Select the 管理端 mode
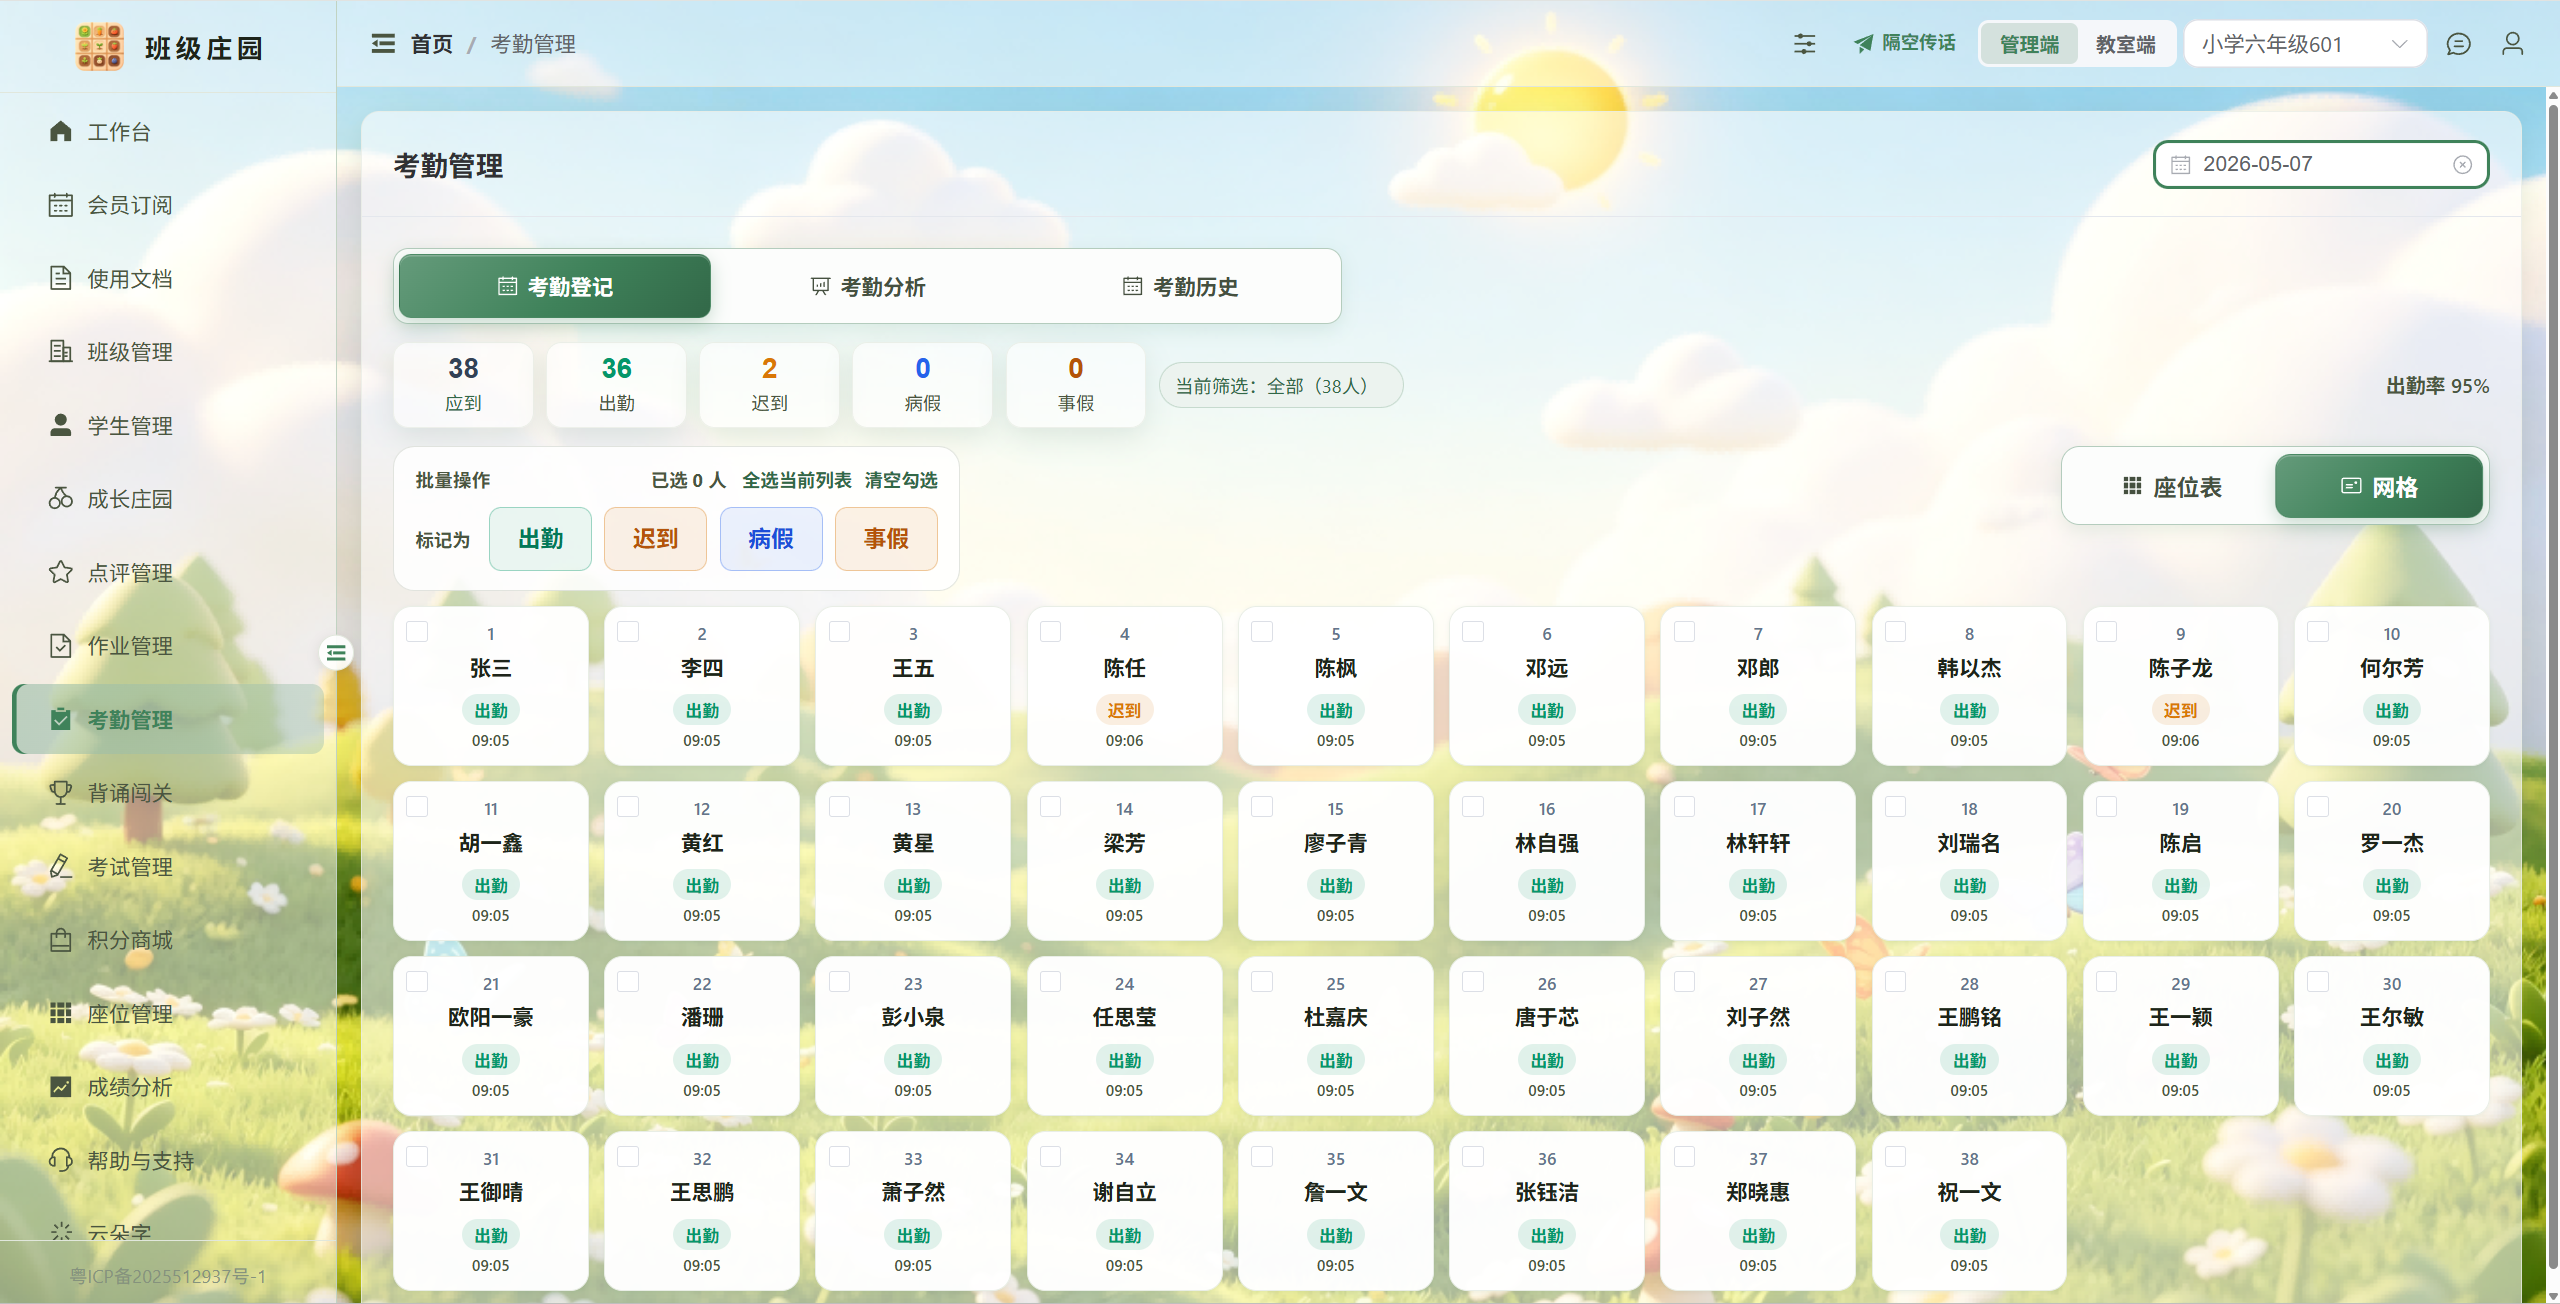 click(x=2029, y=44)
